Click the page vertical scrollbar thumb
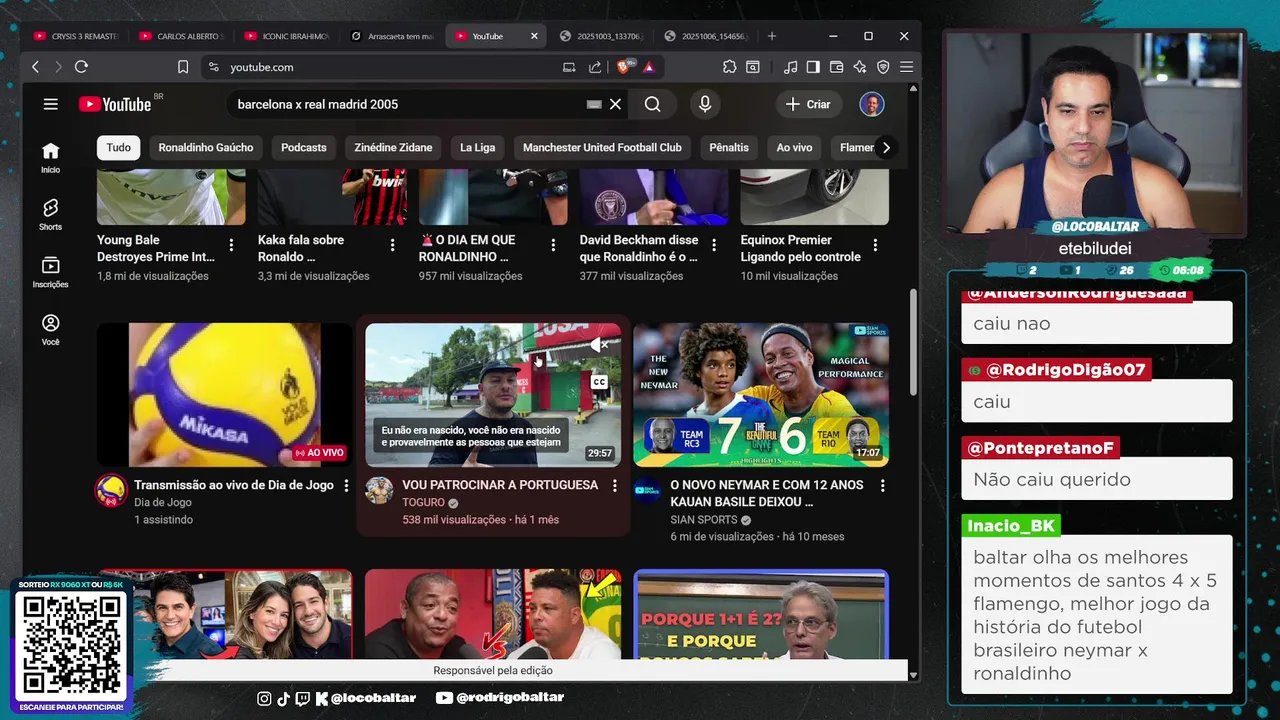This screenshot has width=1280, height=720. [x=913, y=343]
